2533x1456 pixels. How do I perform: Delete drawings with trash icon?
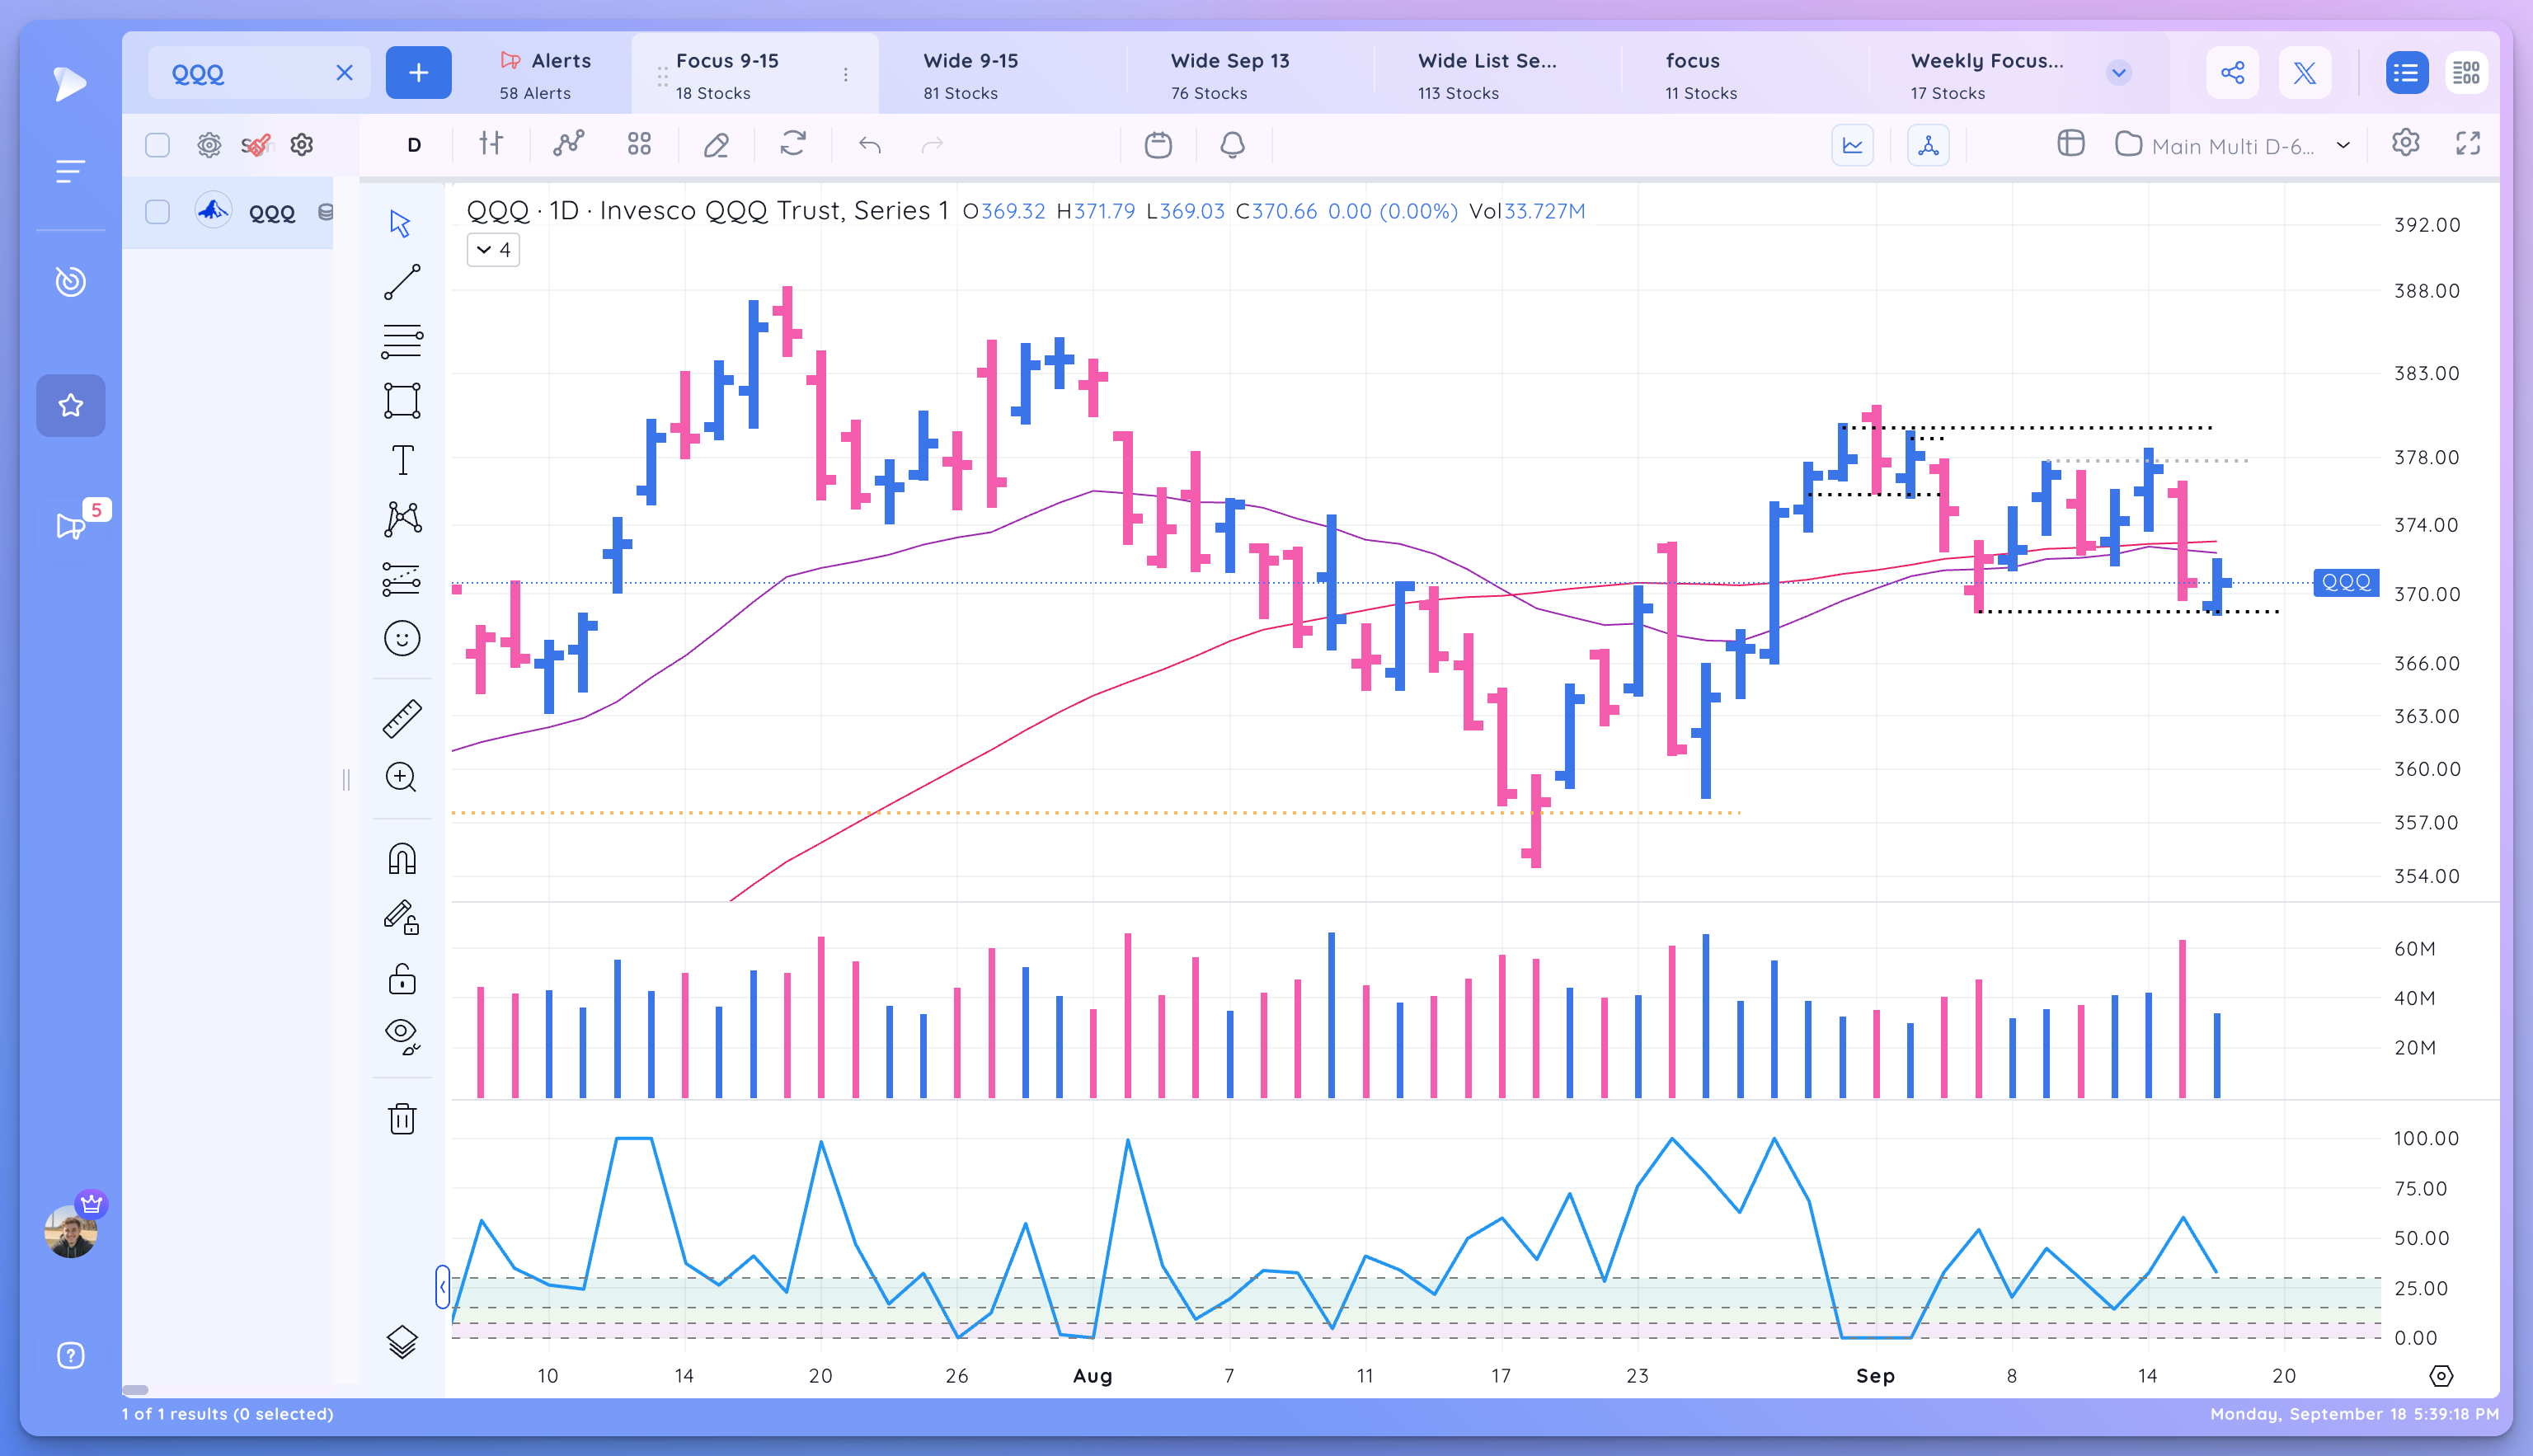point(401,1118)
